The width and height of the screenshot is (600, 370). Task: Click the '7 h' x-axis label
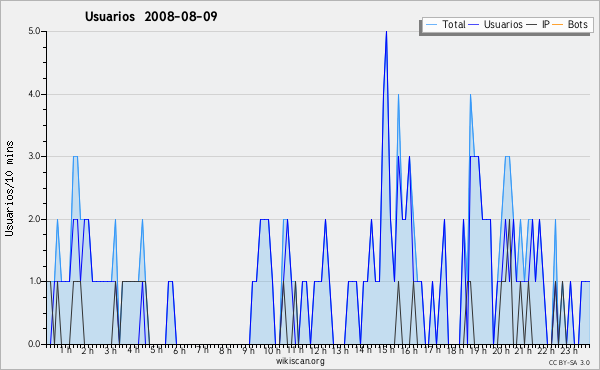pyautogui.click(x=202, y=350)
